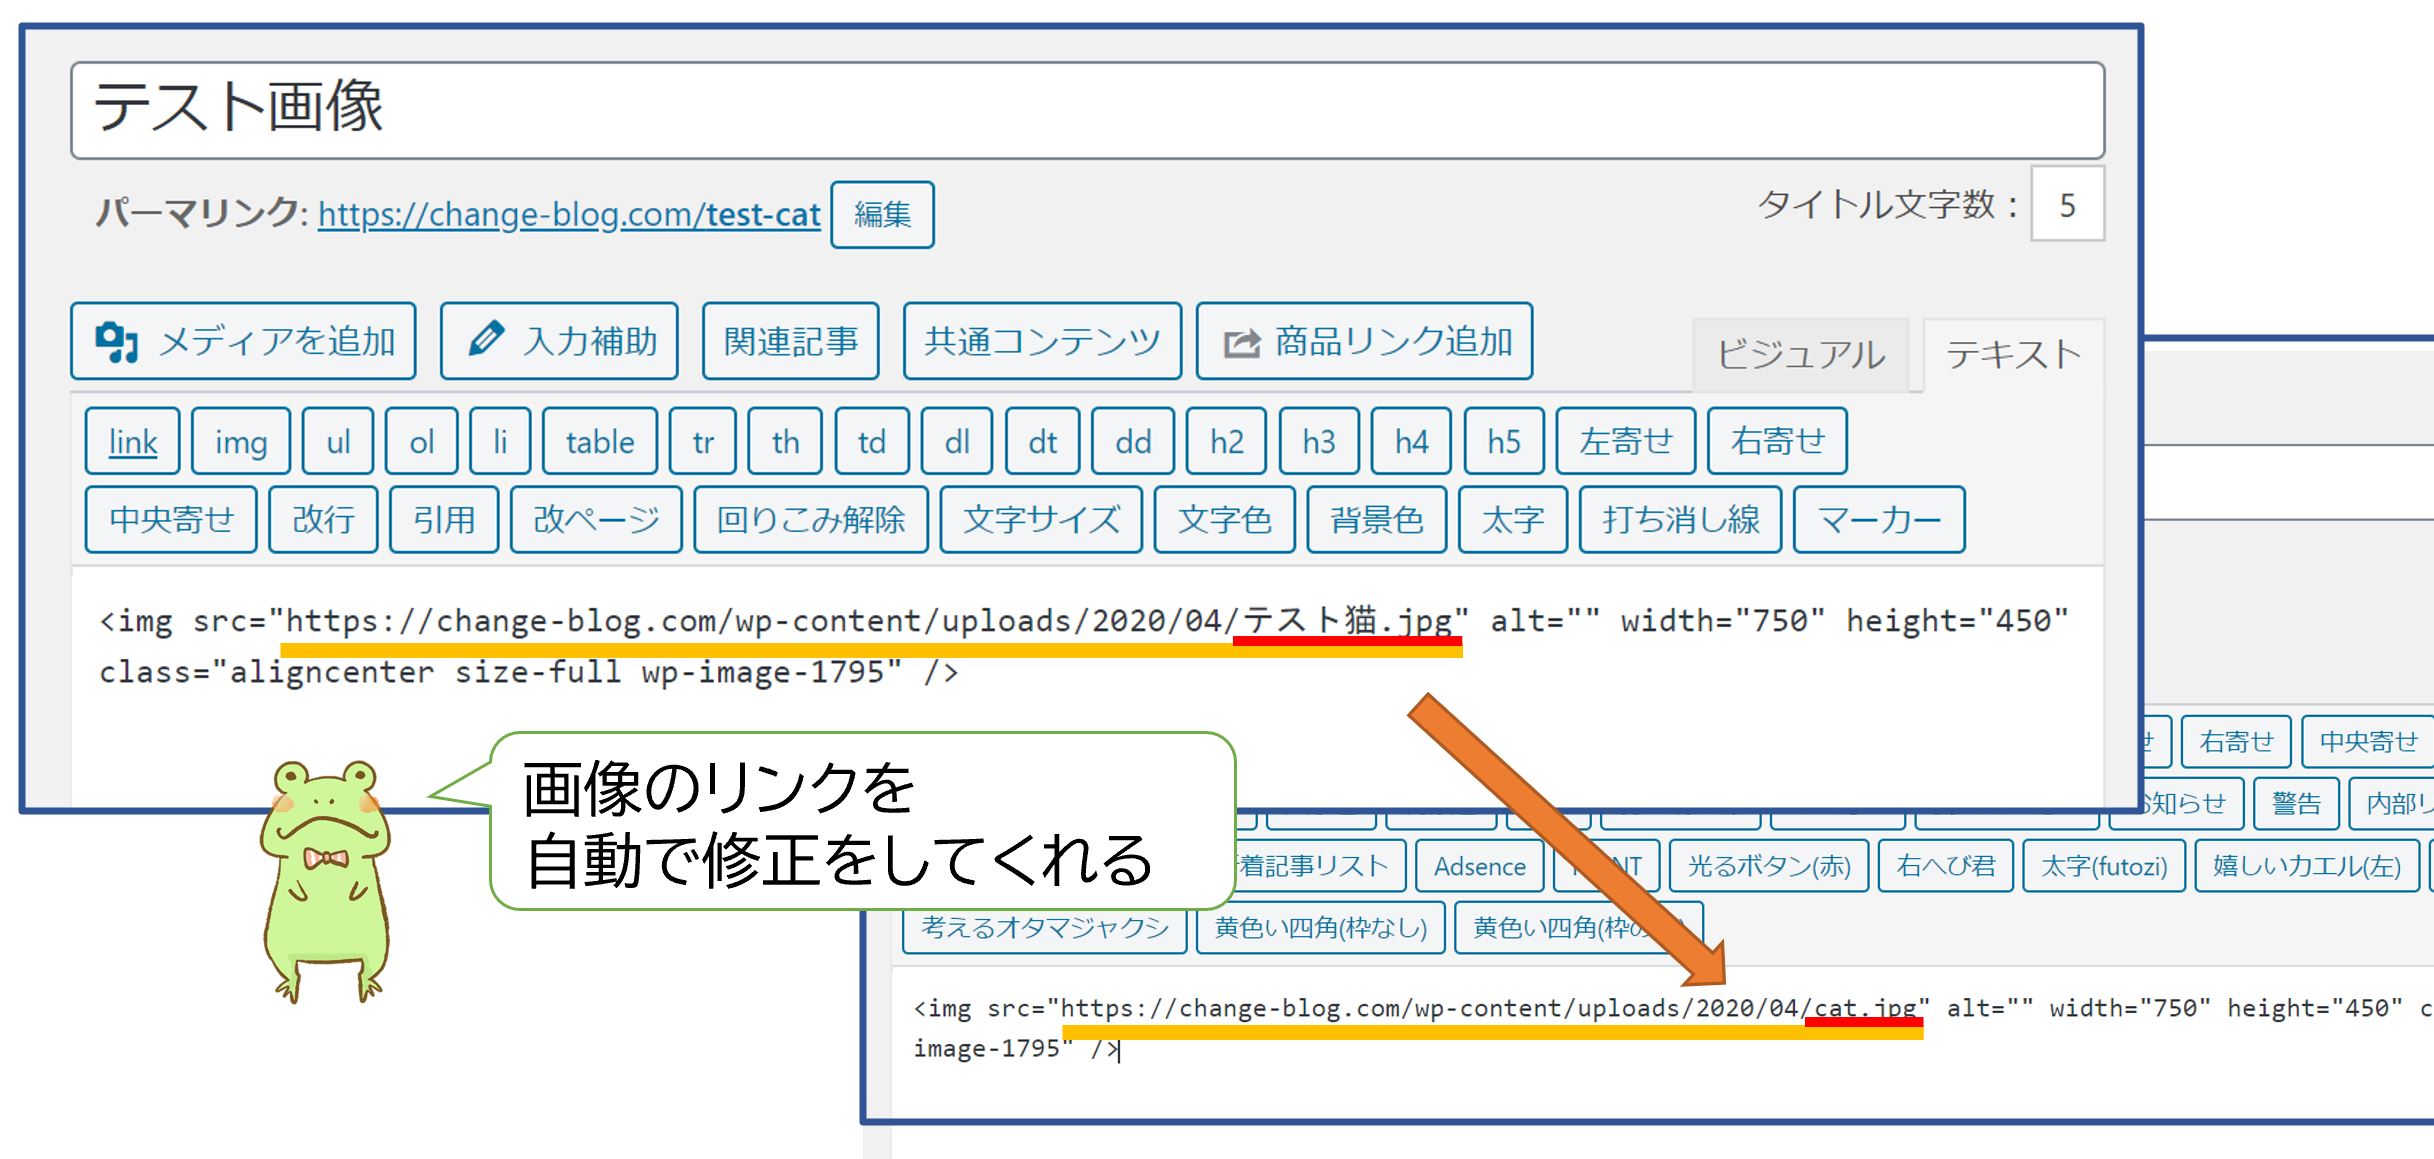Insert a table tag using table button

click(x=600, y=441)
